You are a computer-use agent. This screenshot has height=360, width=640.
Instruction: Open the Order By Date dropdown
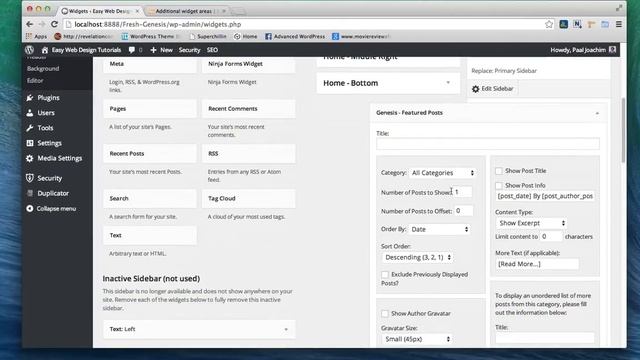coord(440,229)
